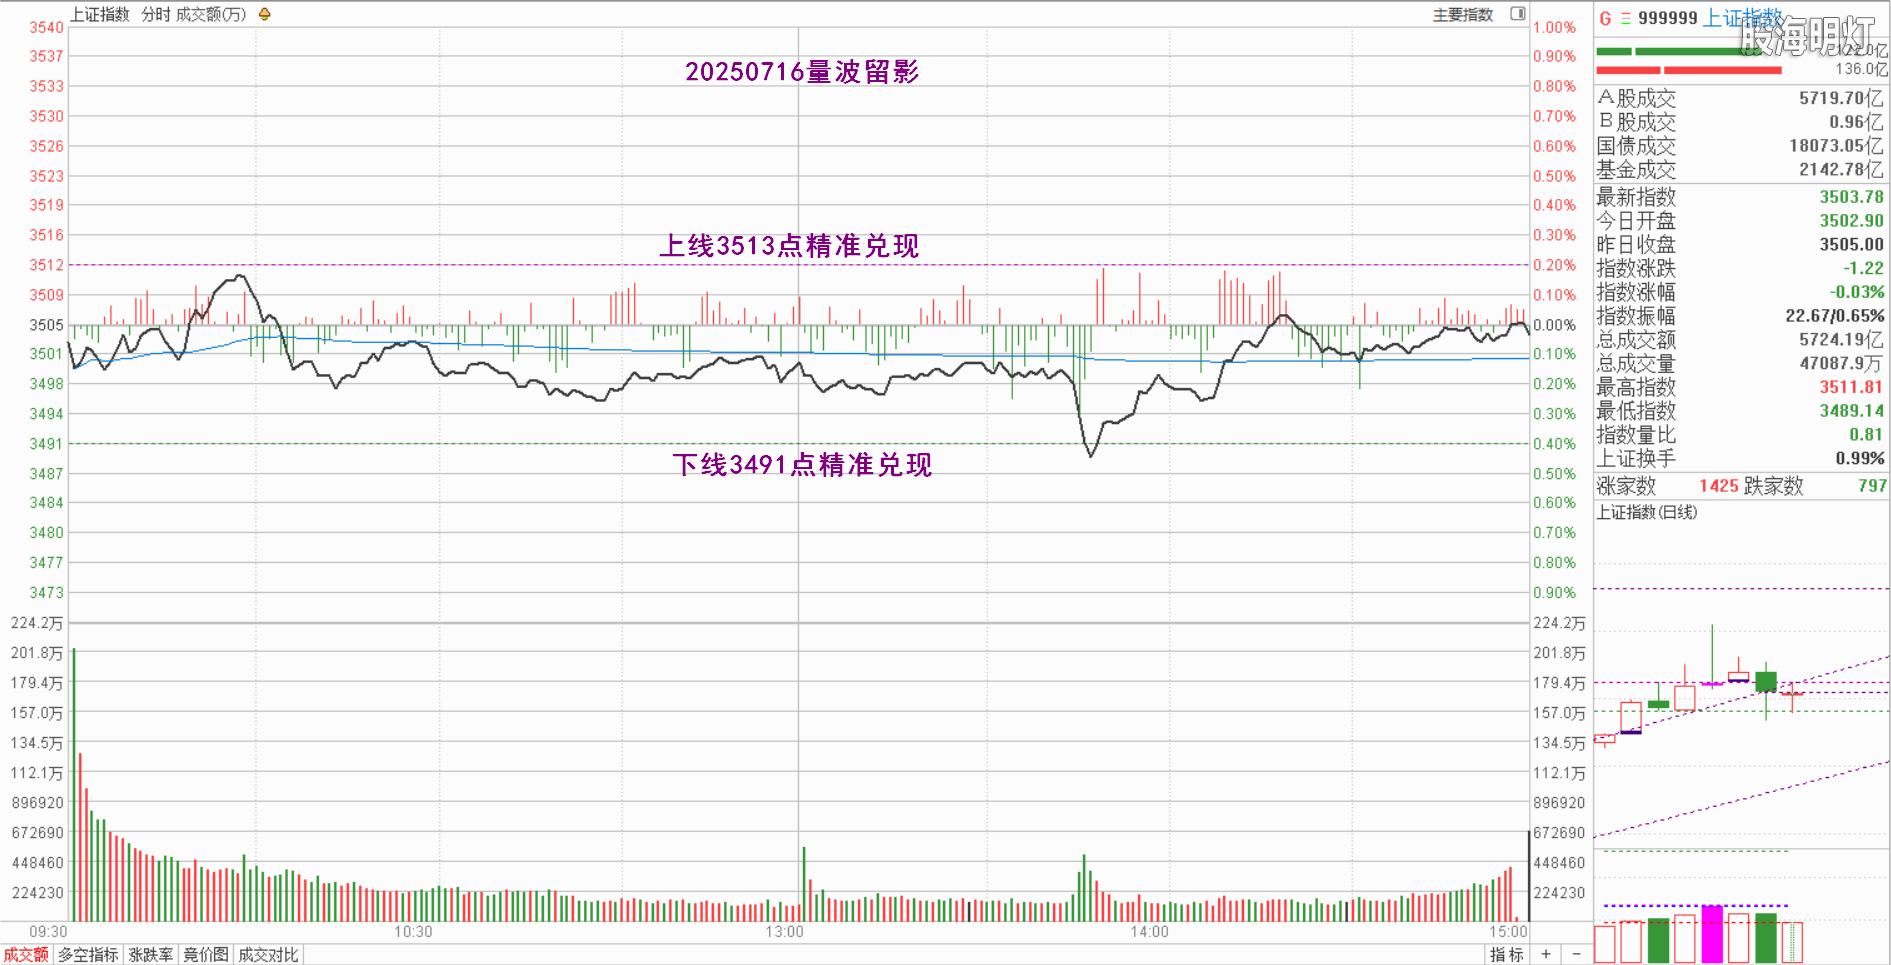Click the red buy volume bar 136.0亿
The height and width of the screenshot is (965, 1891).
tap(1689, 70)
